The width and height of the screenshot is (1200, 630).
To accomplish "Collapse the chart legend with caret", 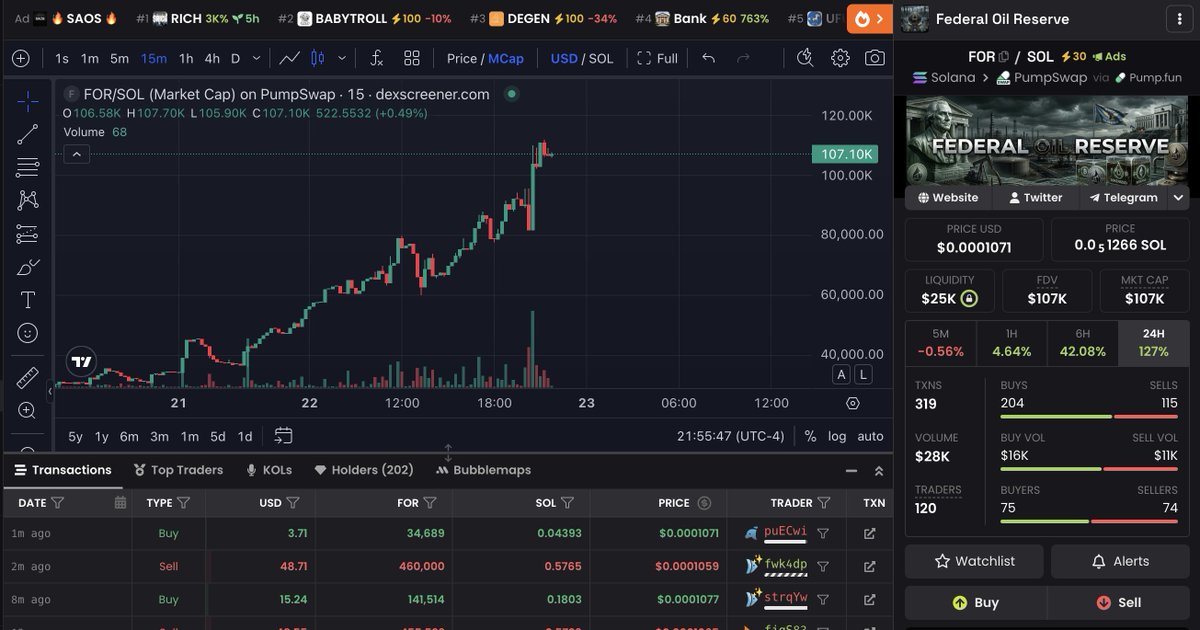I will pyautogui.click(x=77, y=154).
